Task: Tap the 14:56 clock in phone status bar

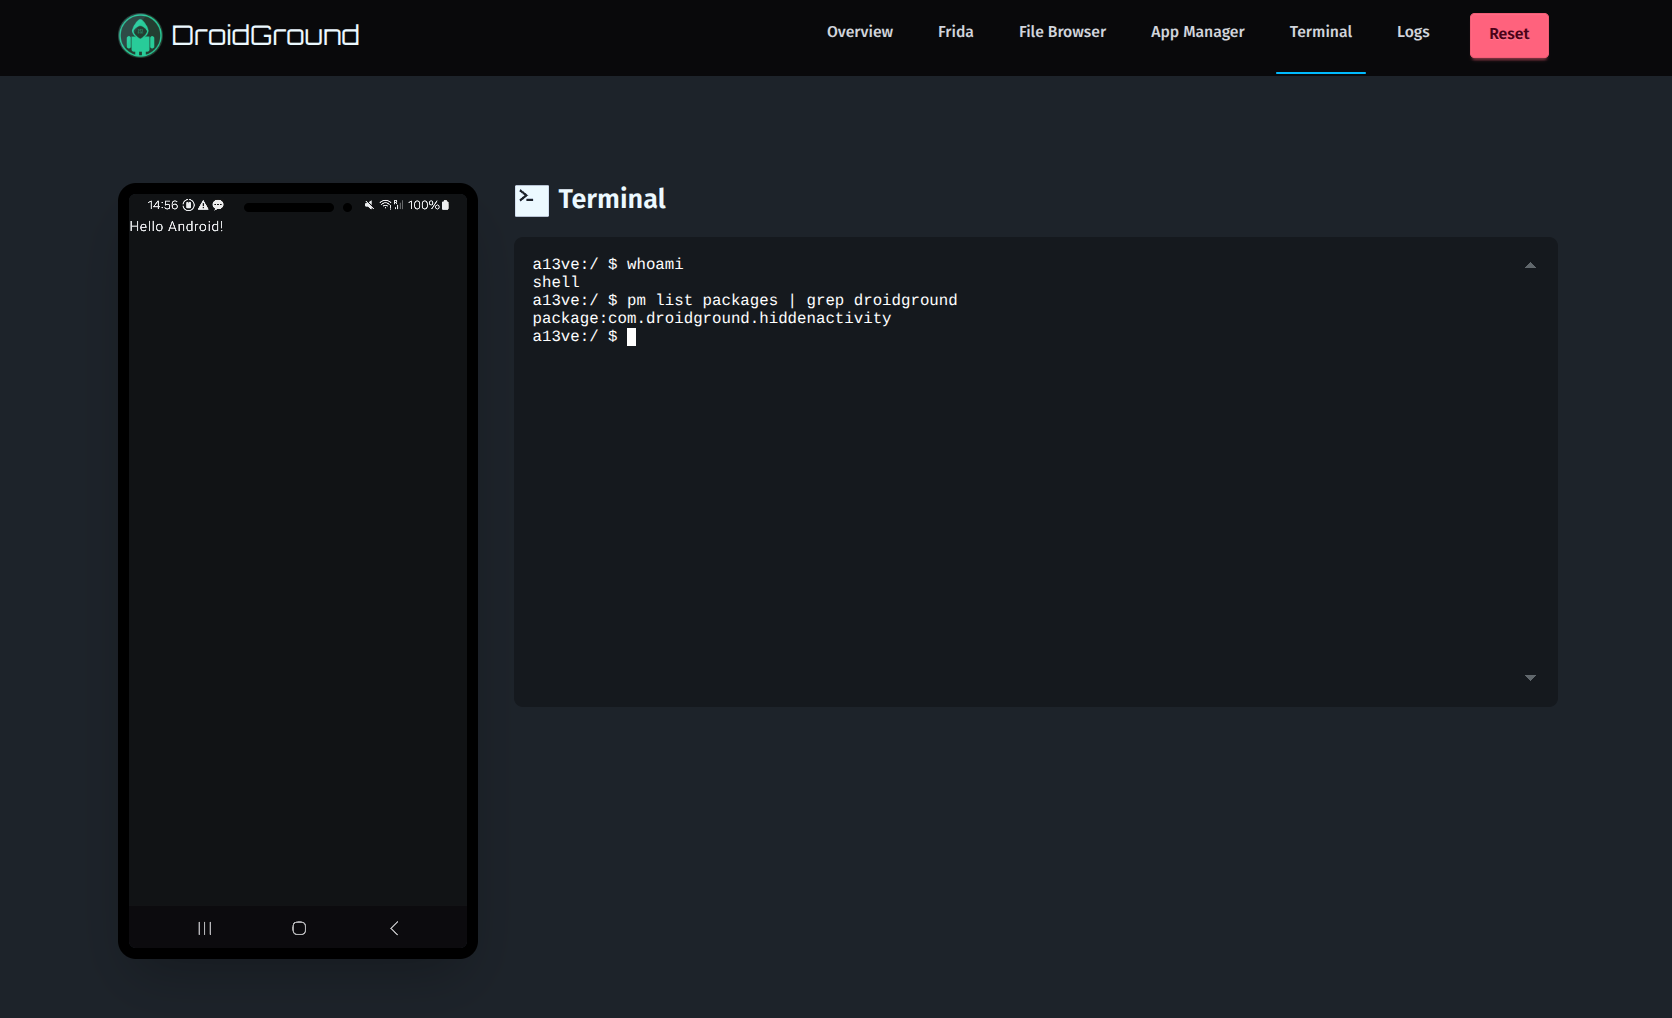Action: (x=163, y=205)
